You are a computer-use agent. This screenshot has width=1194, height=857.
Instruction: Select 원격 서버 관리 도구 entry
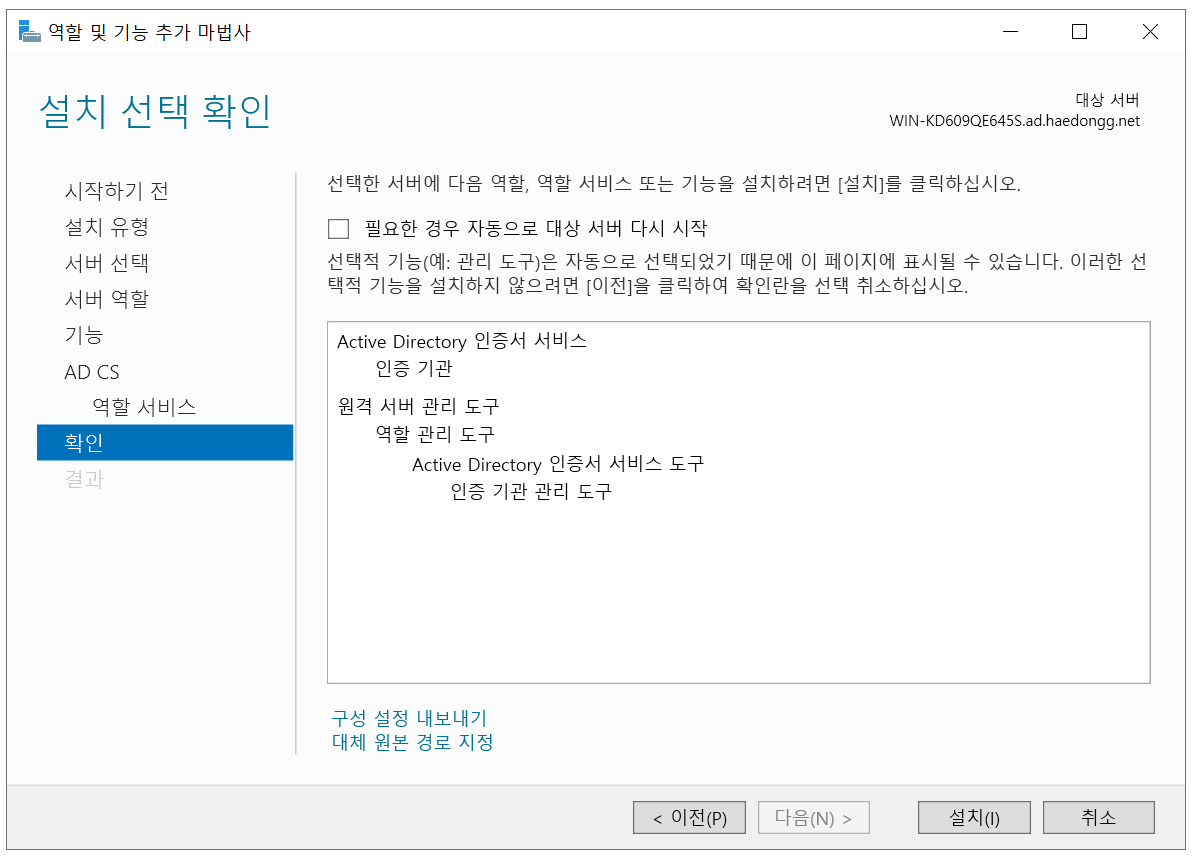418,406
